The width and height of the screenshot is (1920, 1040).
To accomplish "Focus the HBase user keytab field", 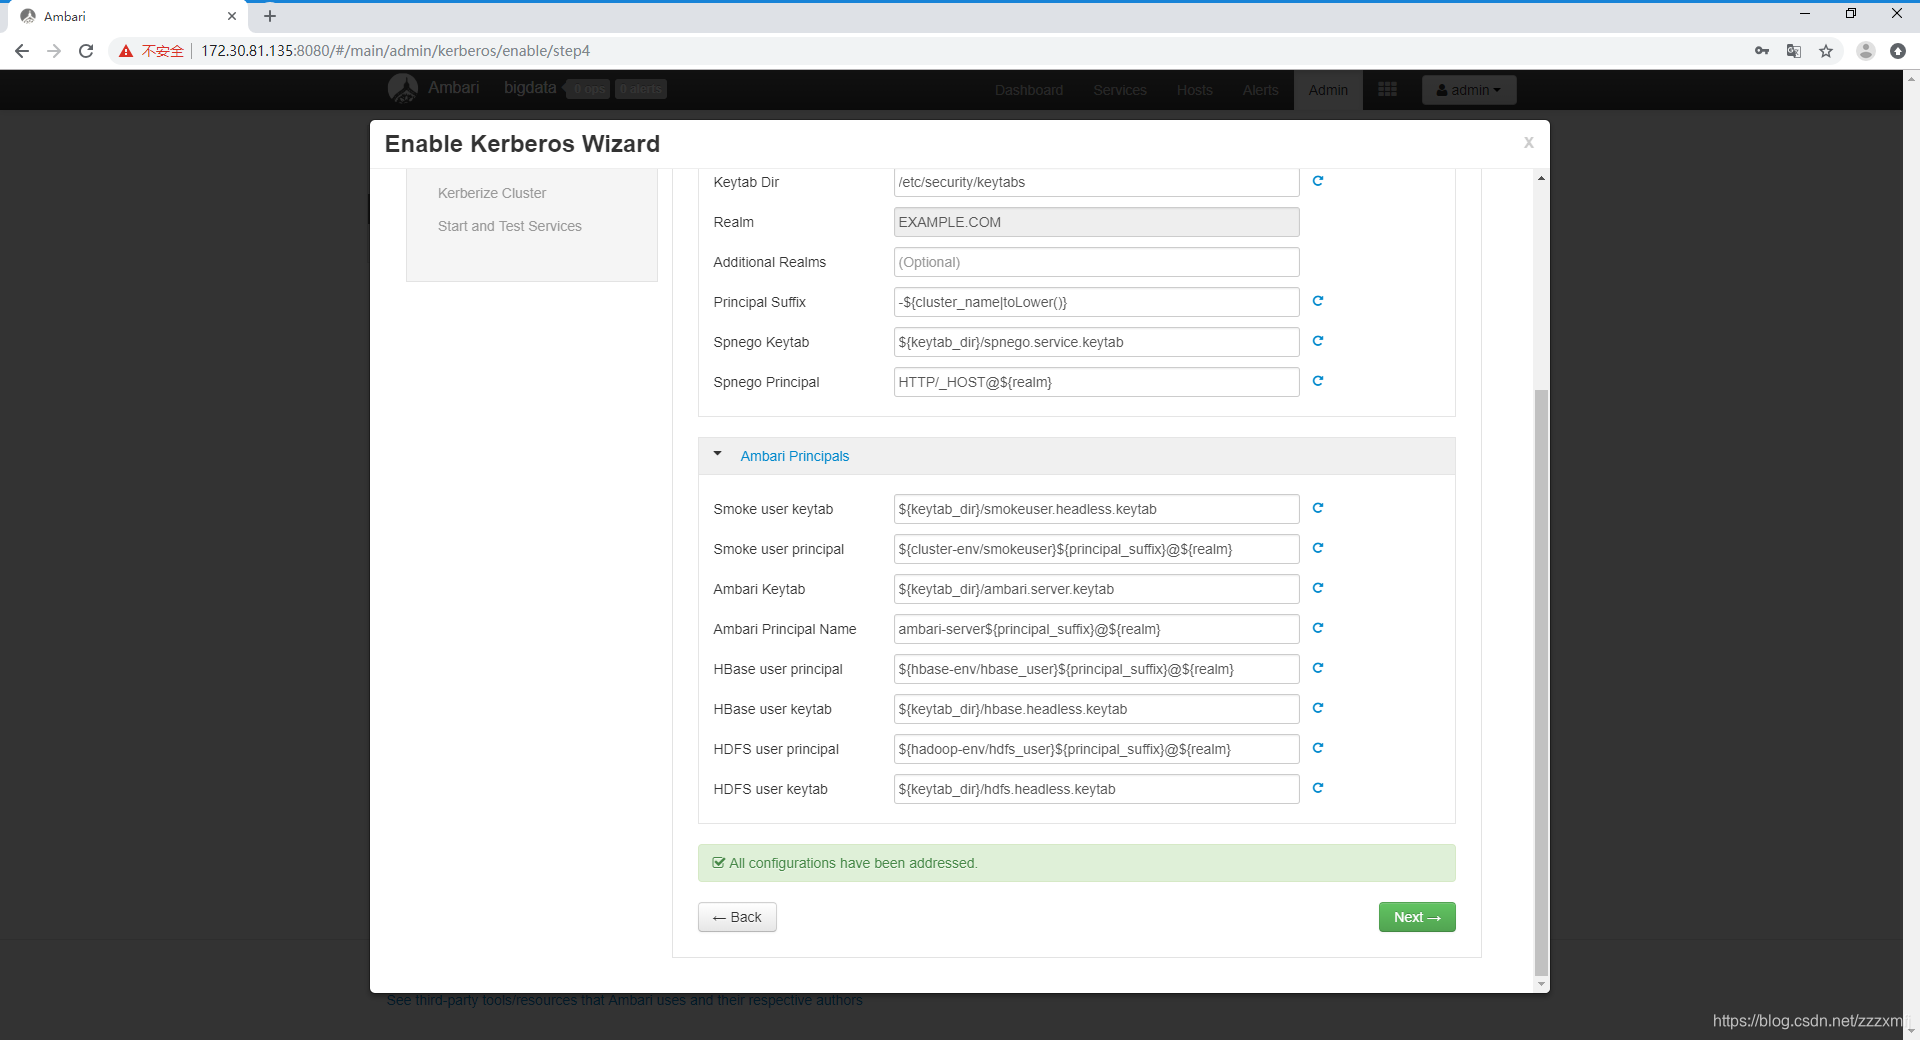I will (x=1096, y=709).
